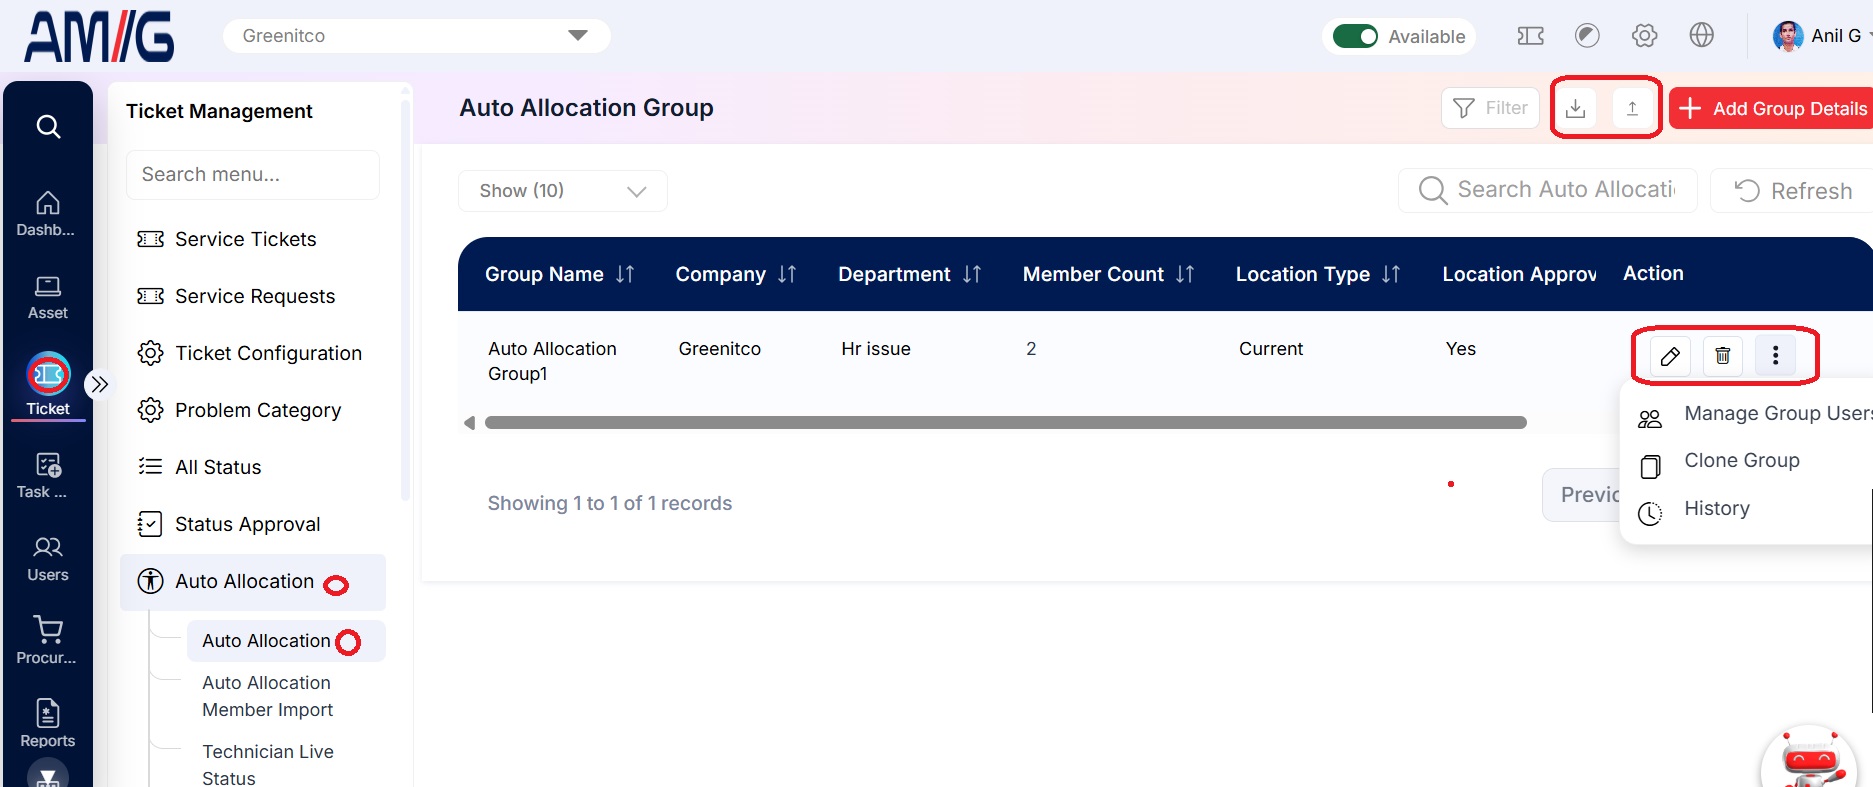
Task: Sort table by Group Name
Action: (625, 274)
